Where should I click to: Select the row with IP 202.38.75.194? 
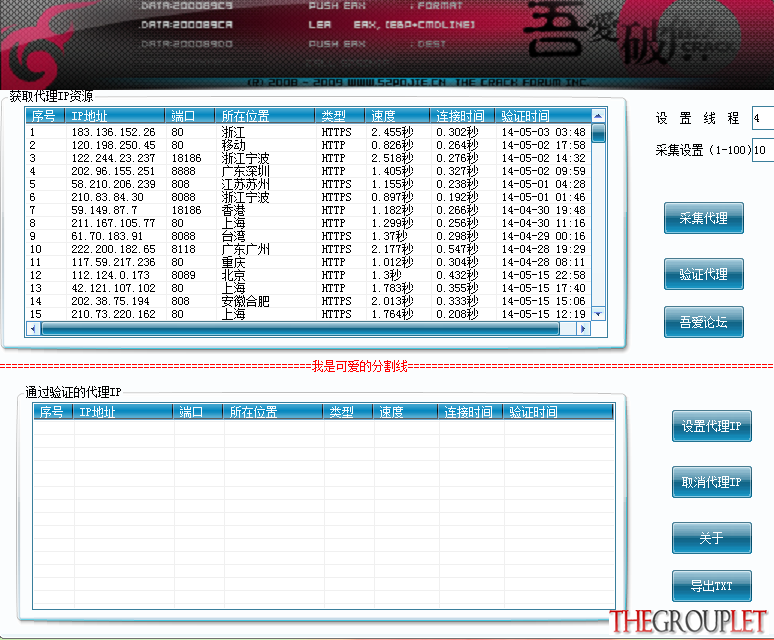309,301
